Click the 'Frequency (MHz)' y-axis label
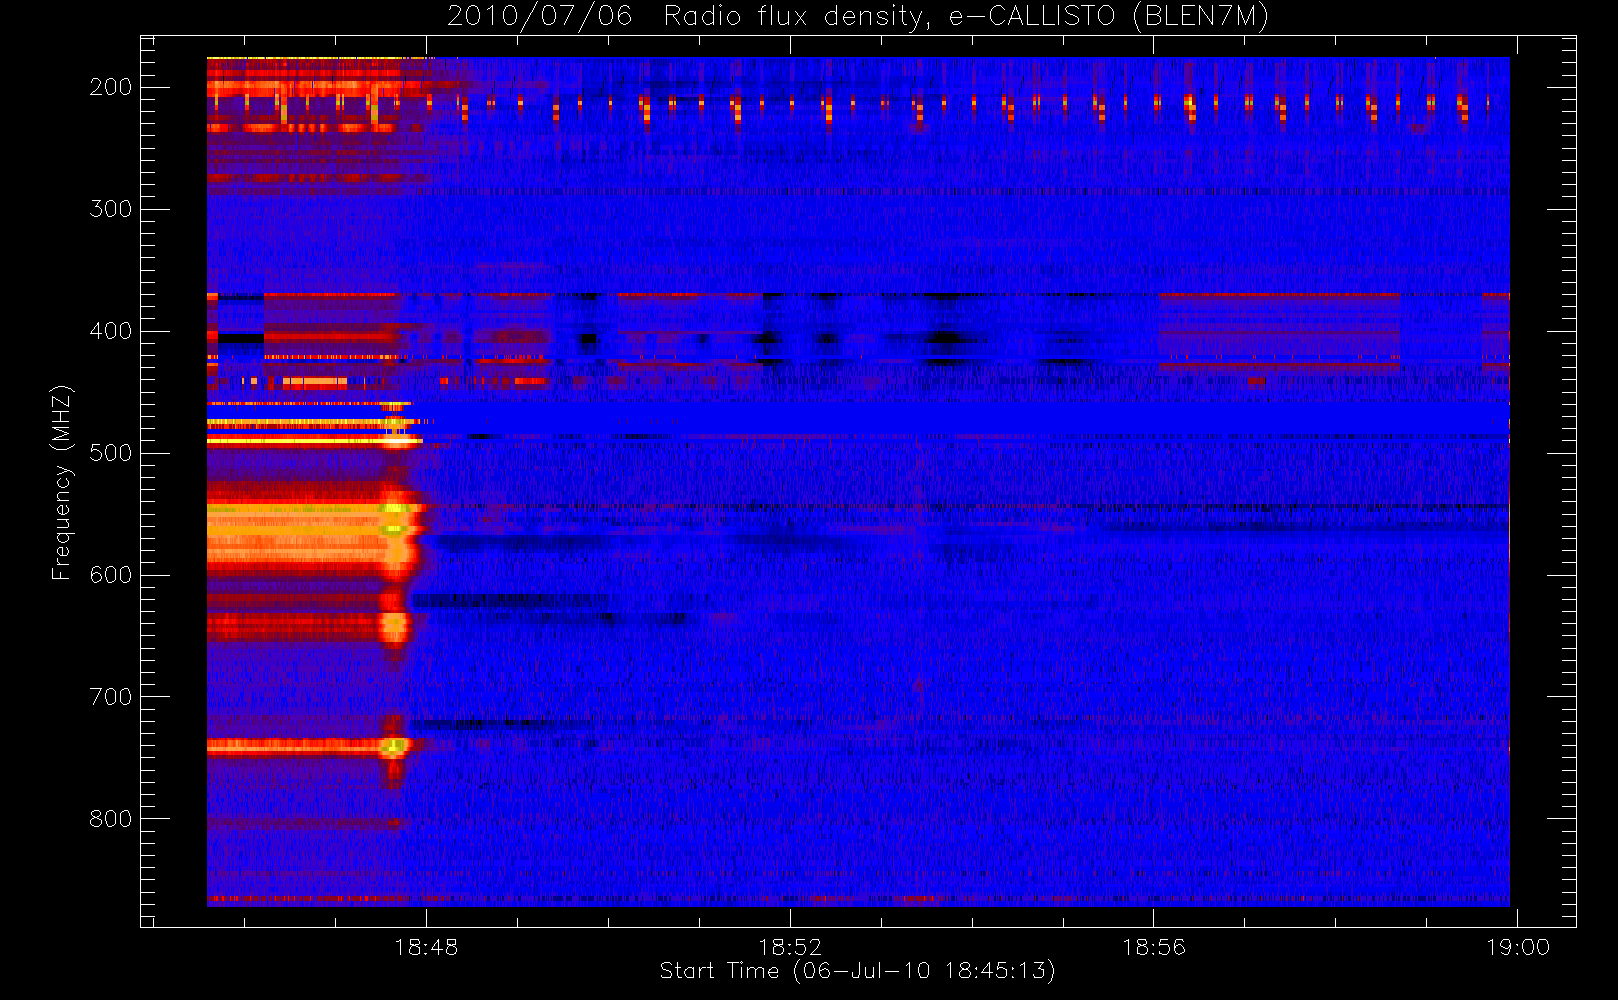Image resolution: width=1618 pixels, height=1000 pixels. [62, 482]
